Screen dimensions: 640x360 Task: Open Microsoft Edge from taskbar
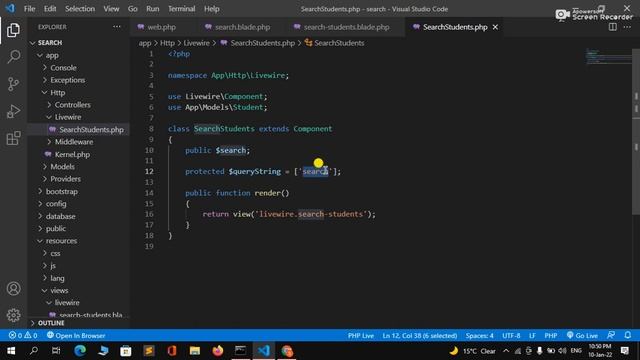click(80, 351)
